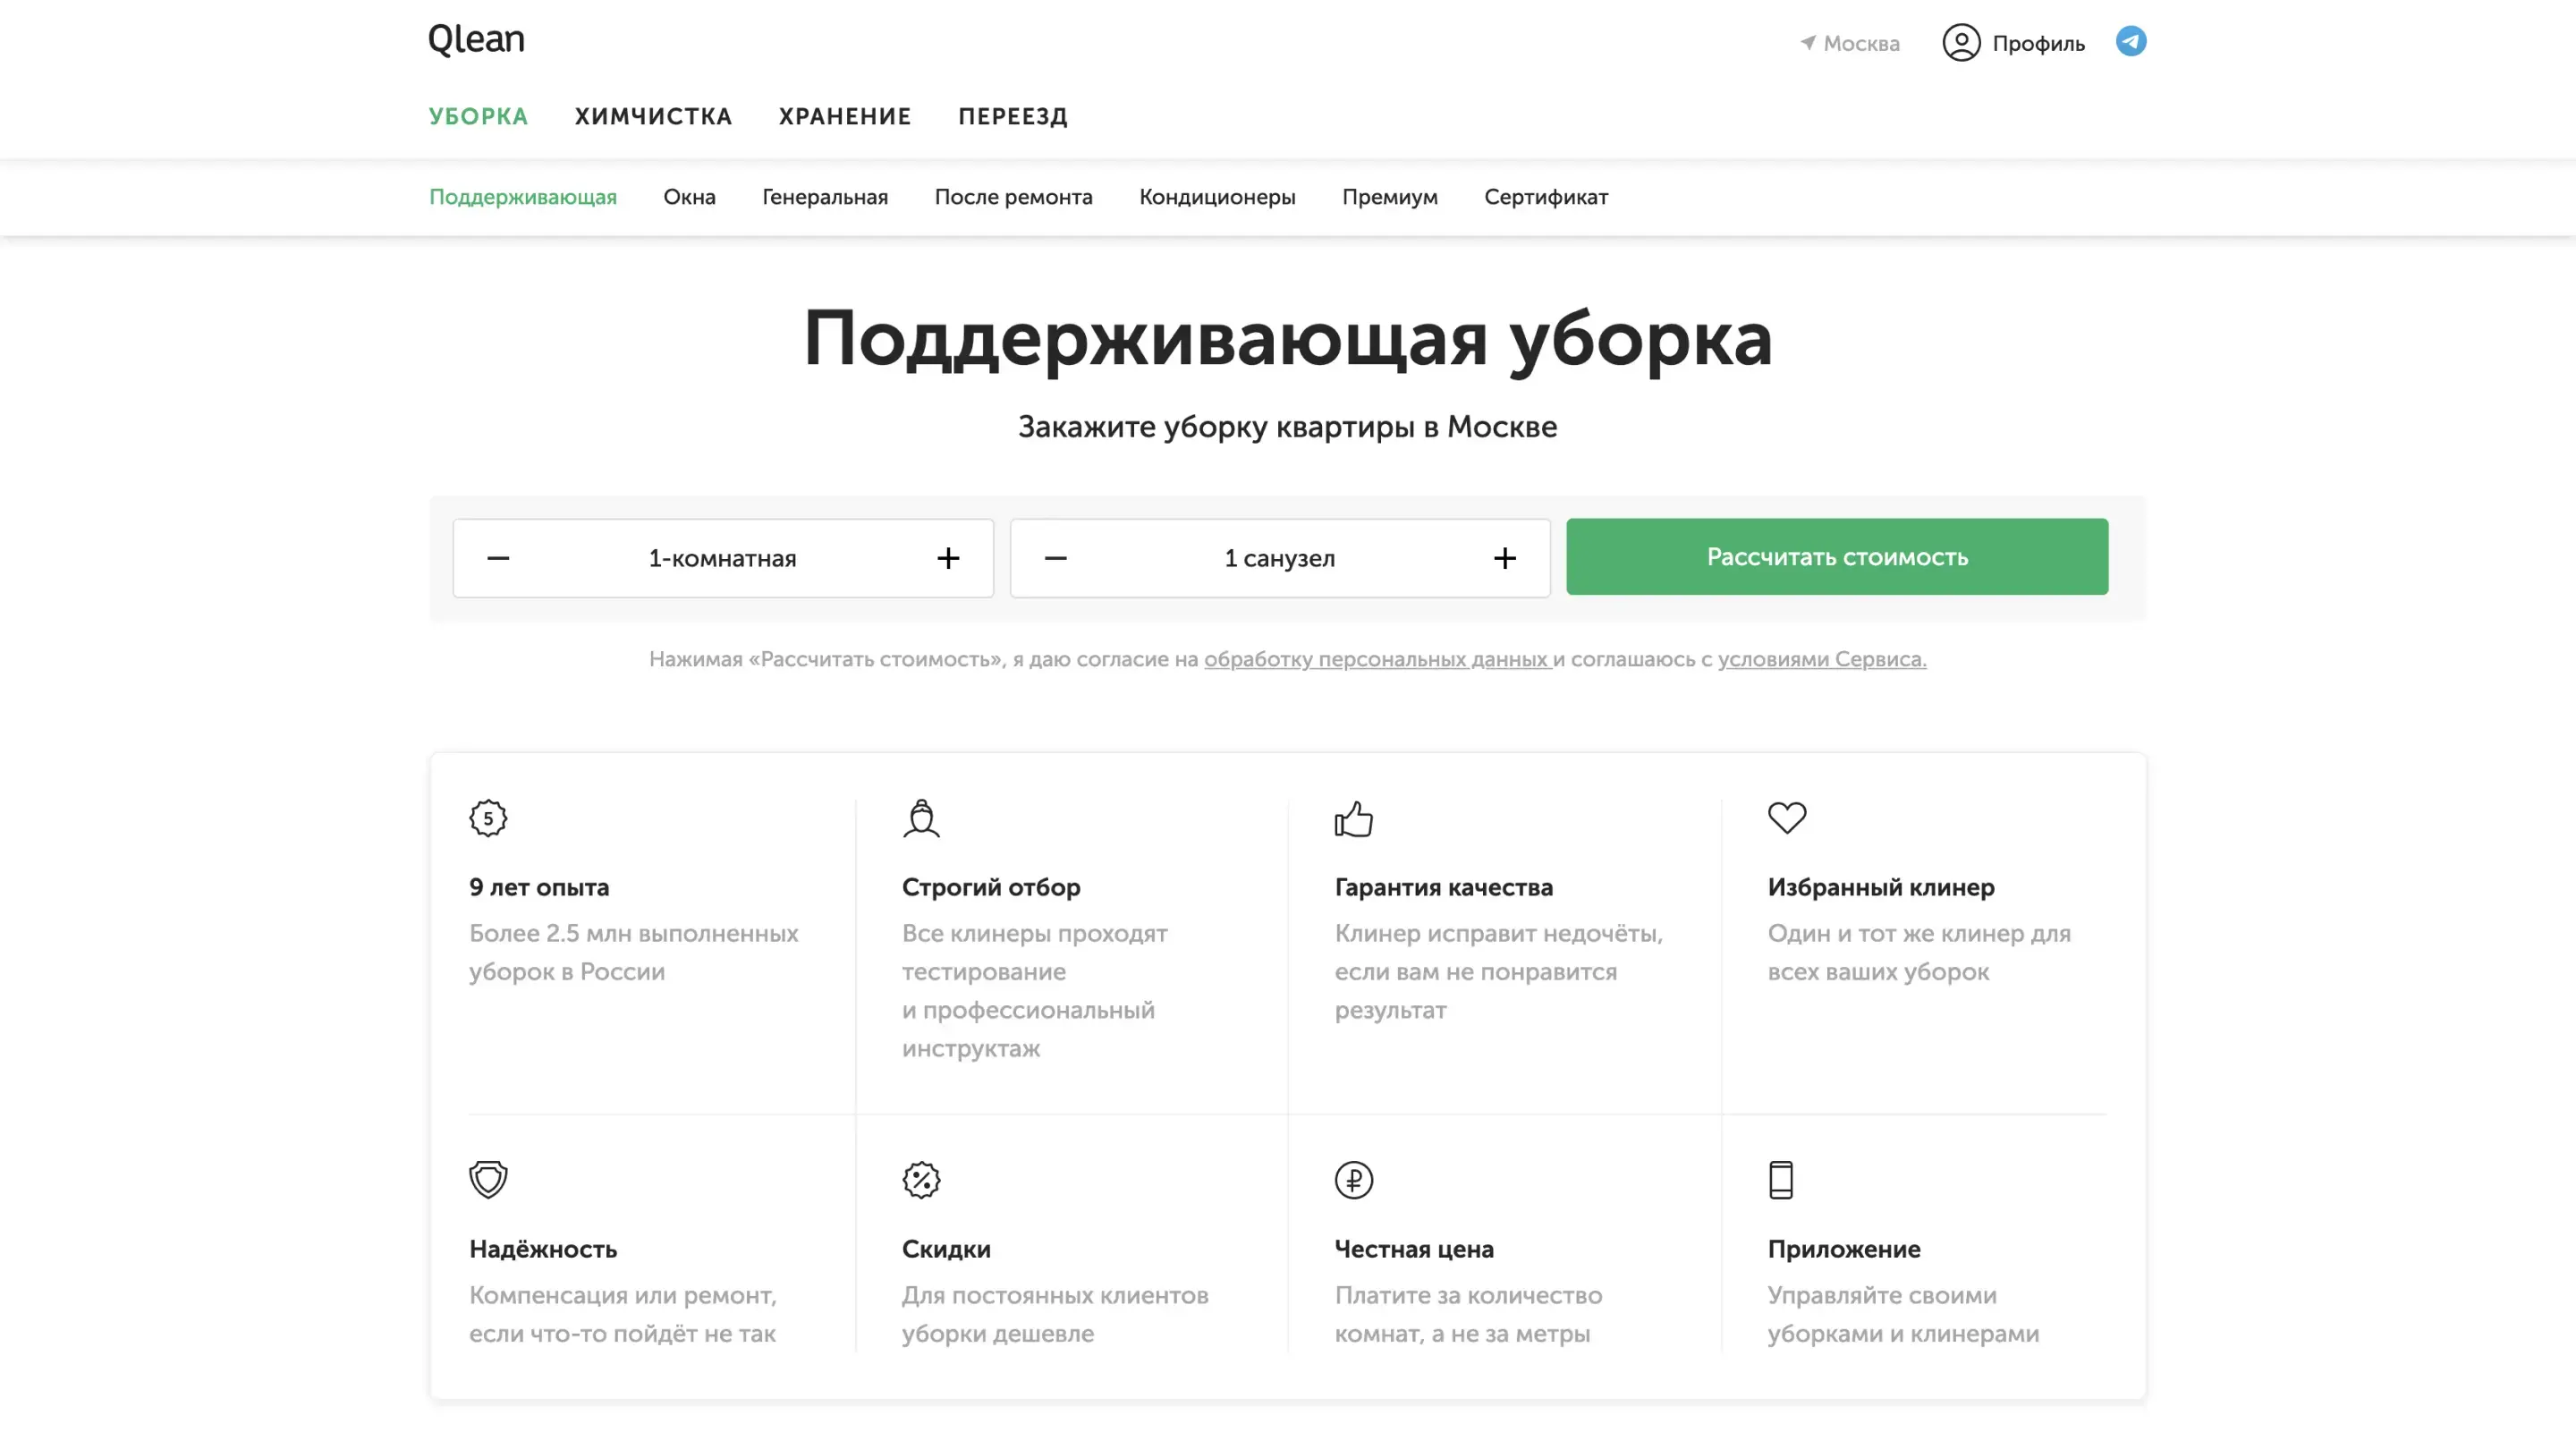The height and width of the screenshot is (1449, 2576).
Task: Reduce bathroom count with minus
Action: click(x=1055, y=558)
